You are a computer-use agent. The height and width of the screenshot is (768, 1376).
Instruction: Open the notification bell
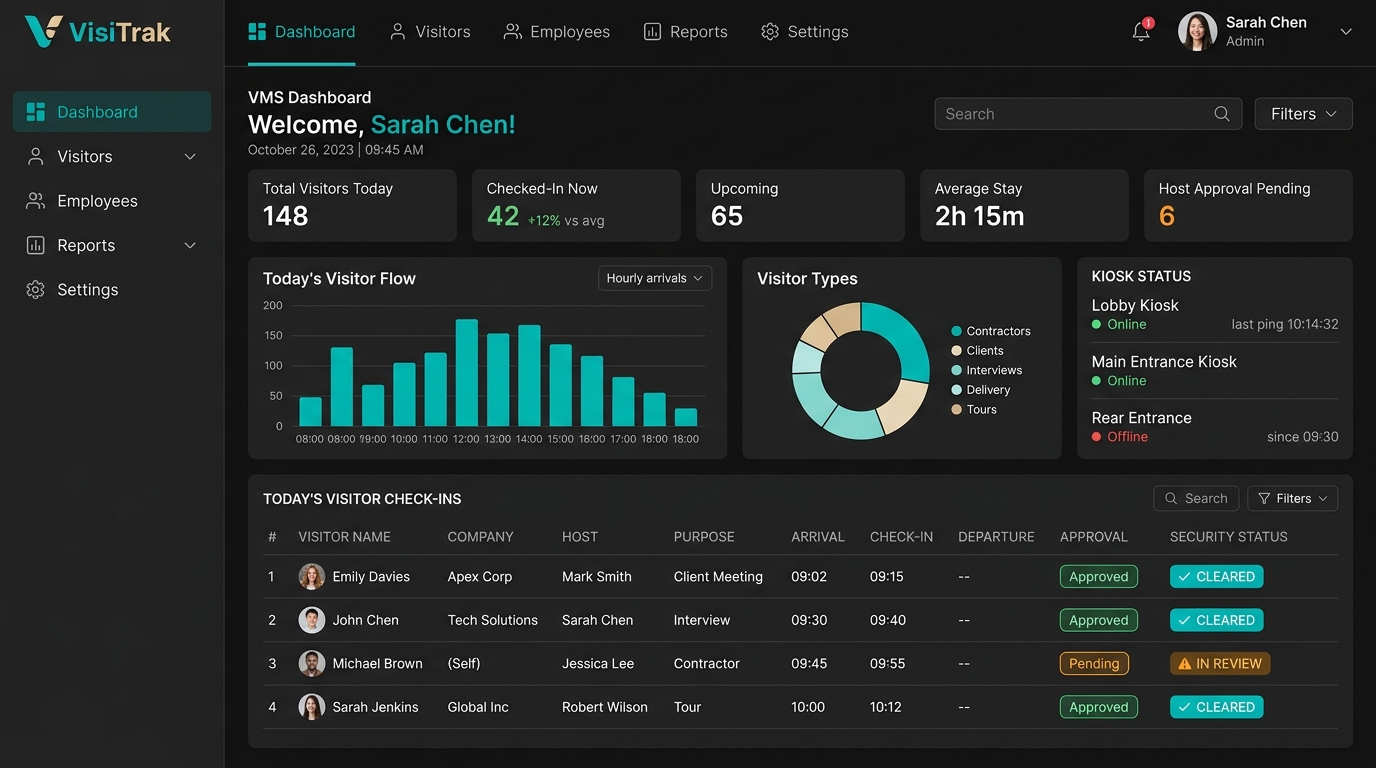click(x=1141, y=31)
